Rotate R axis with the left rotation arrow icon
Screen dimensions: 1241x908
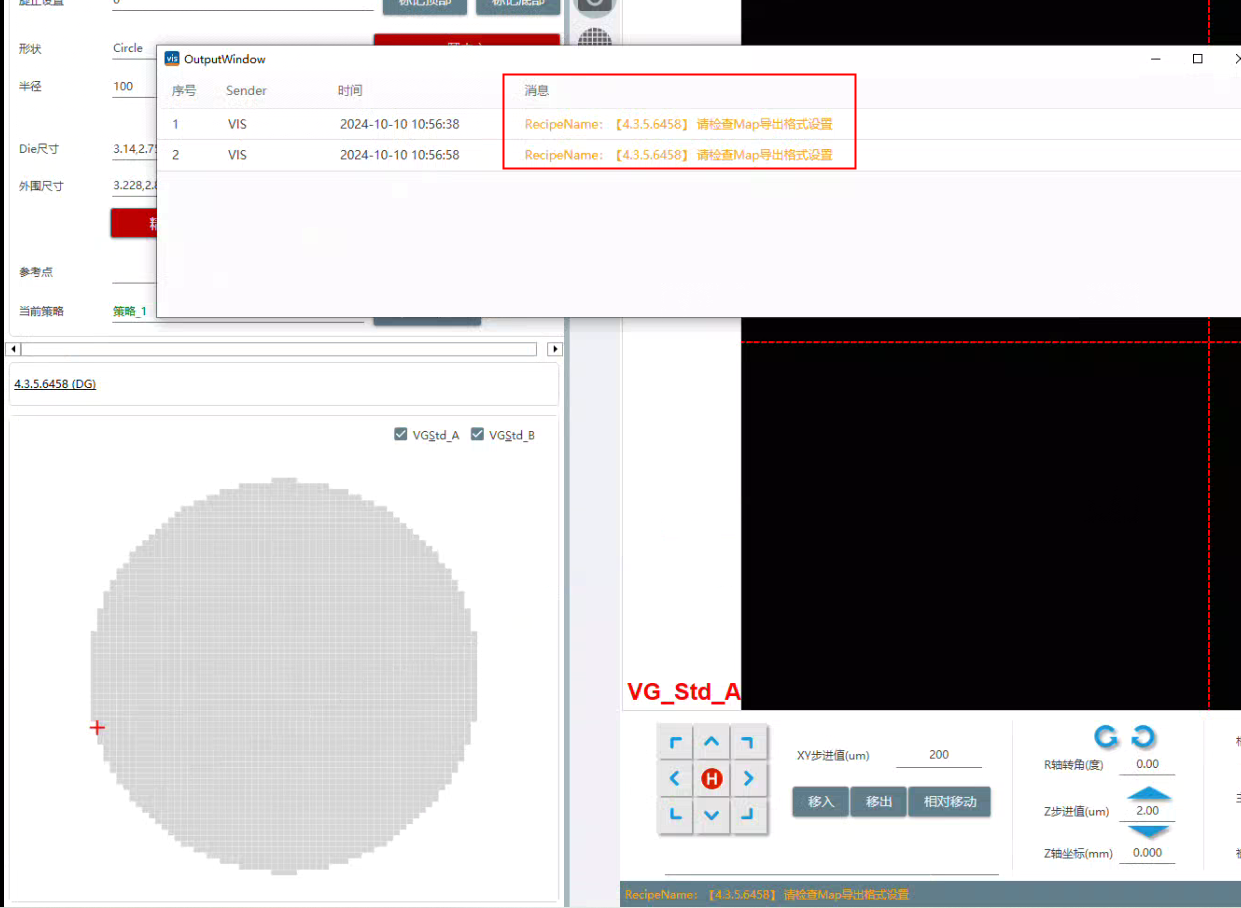tap(1106, 738)
